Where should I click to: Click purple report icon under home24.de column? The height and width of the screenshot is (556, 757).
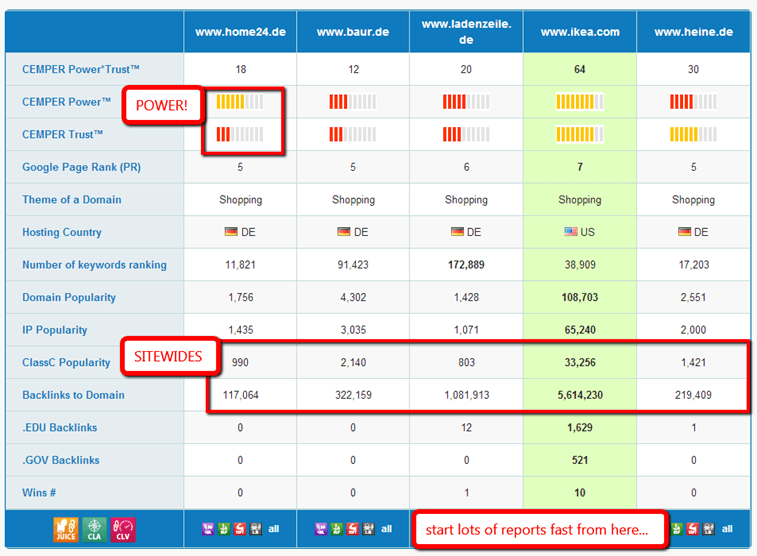tap(208, 529)
